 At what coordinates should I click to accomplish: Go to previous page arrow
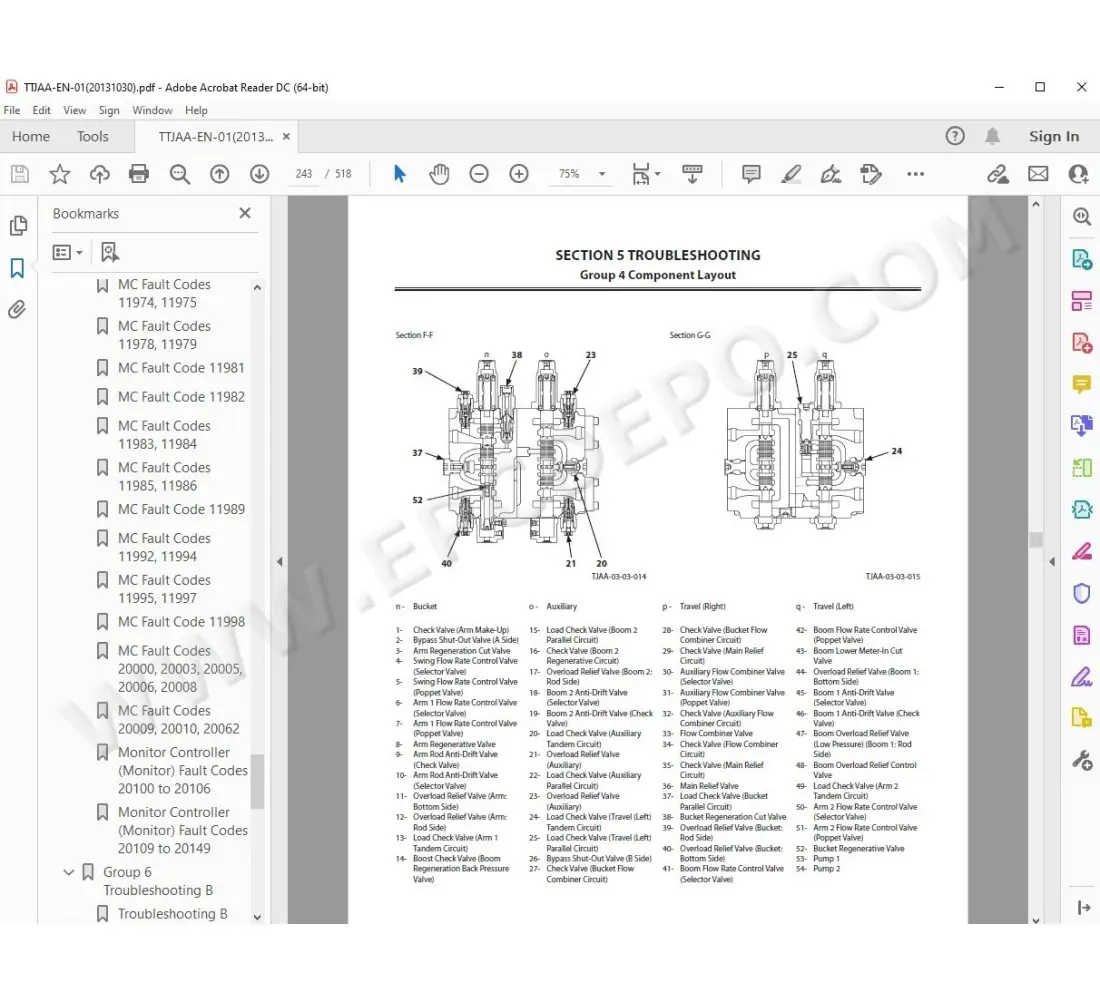point(219,174)
